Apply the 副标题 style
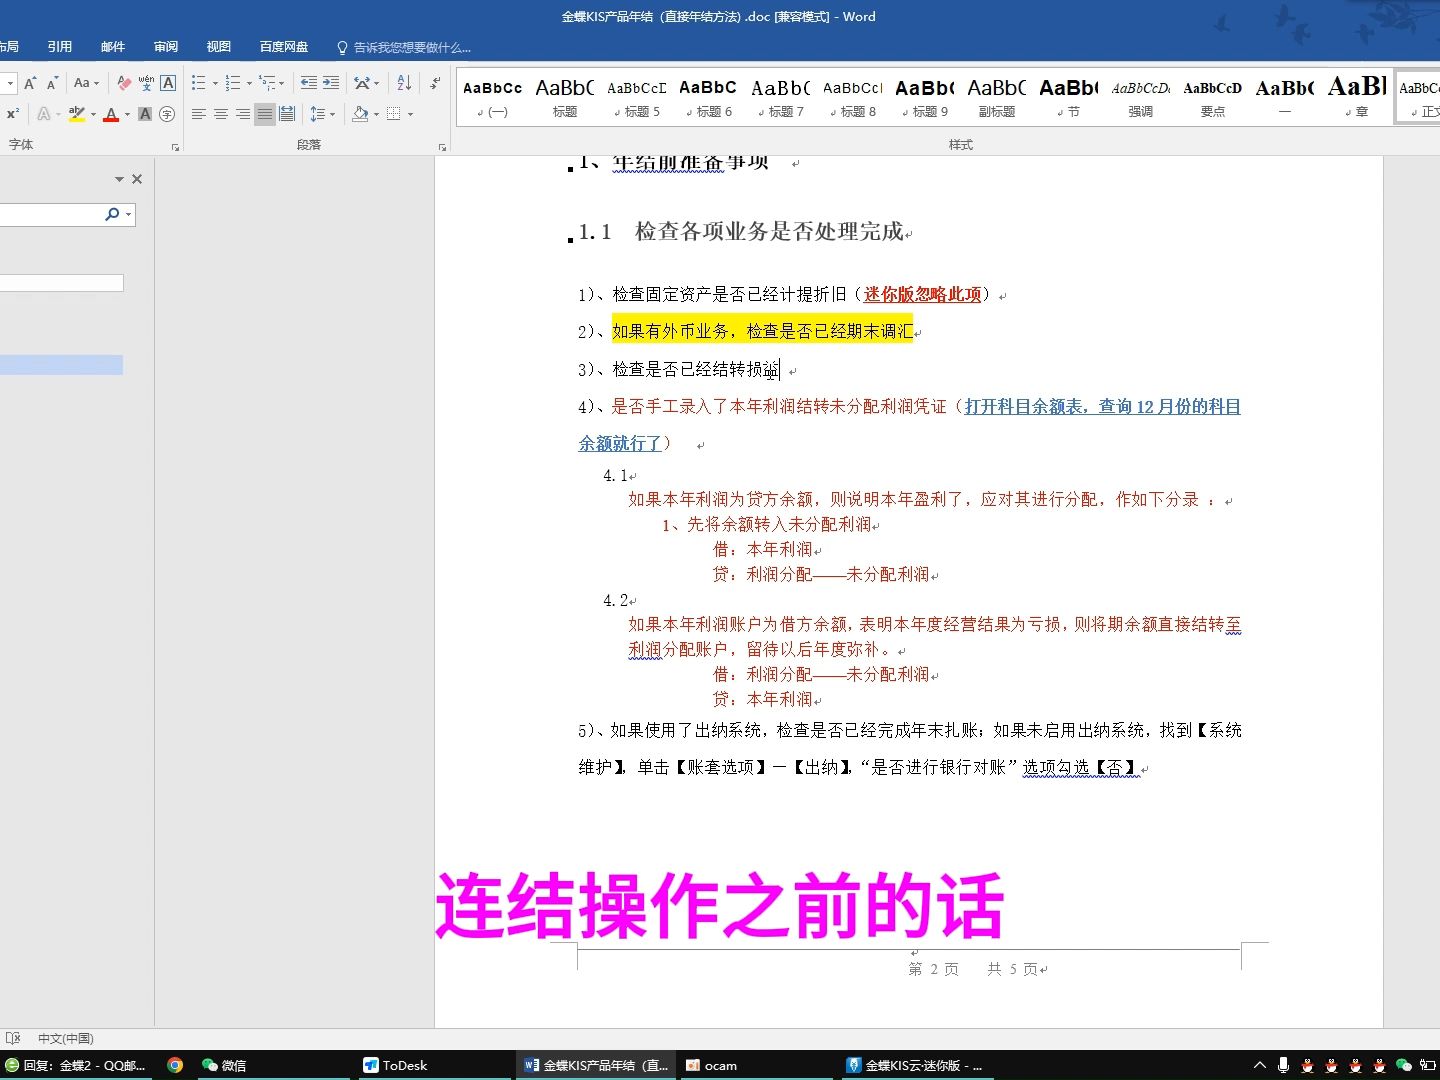Image resolution: width=1440 pixels, height=1080 pixels. [997, 98]
